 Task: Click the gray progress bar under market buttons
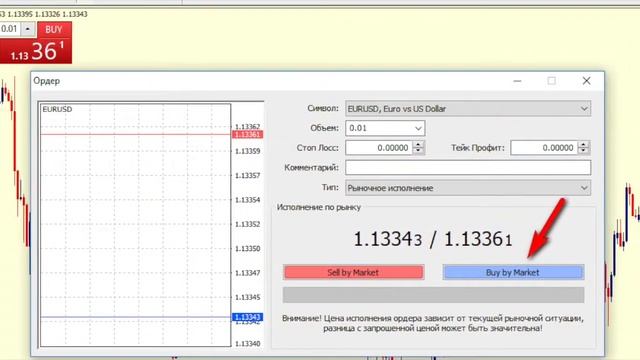(433, 295)
